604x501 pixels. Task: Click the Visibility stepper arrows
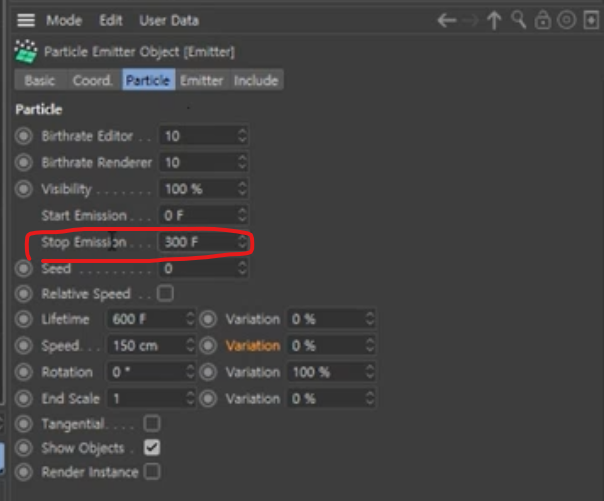[x=242, y=189]
